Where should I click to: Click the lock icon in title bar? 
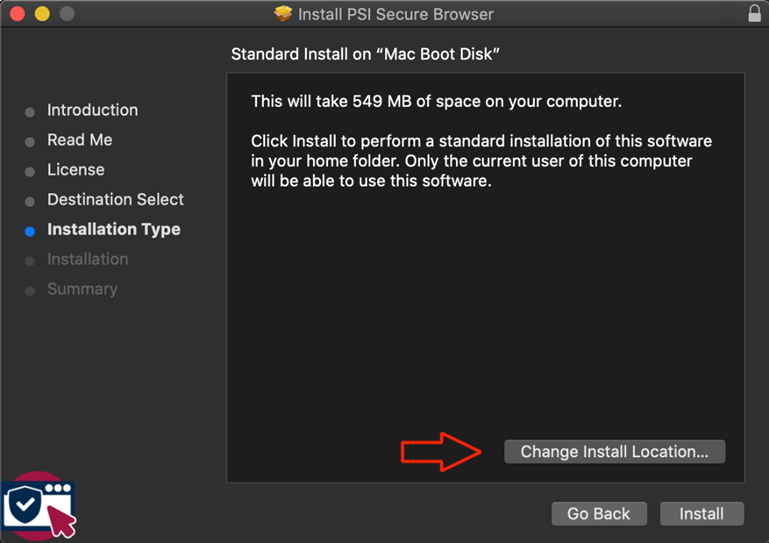754,13
